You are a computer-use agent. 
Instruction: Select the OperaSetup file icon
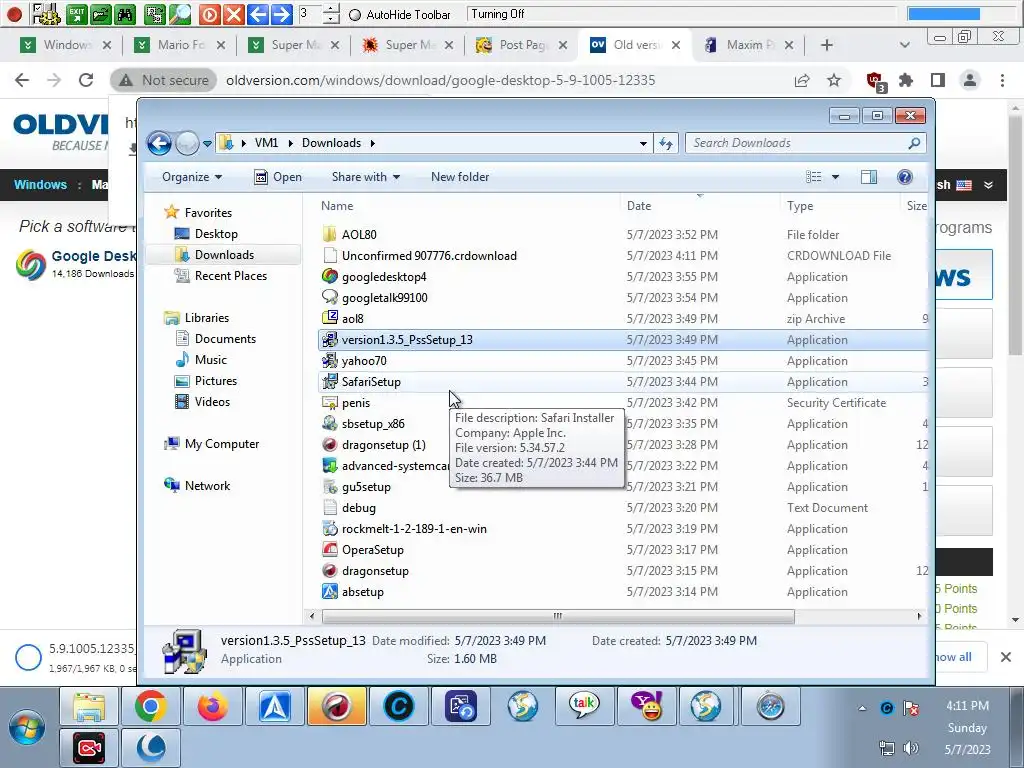tap(330, 549)
